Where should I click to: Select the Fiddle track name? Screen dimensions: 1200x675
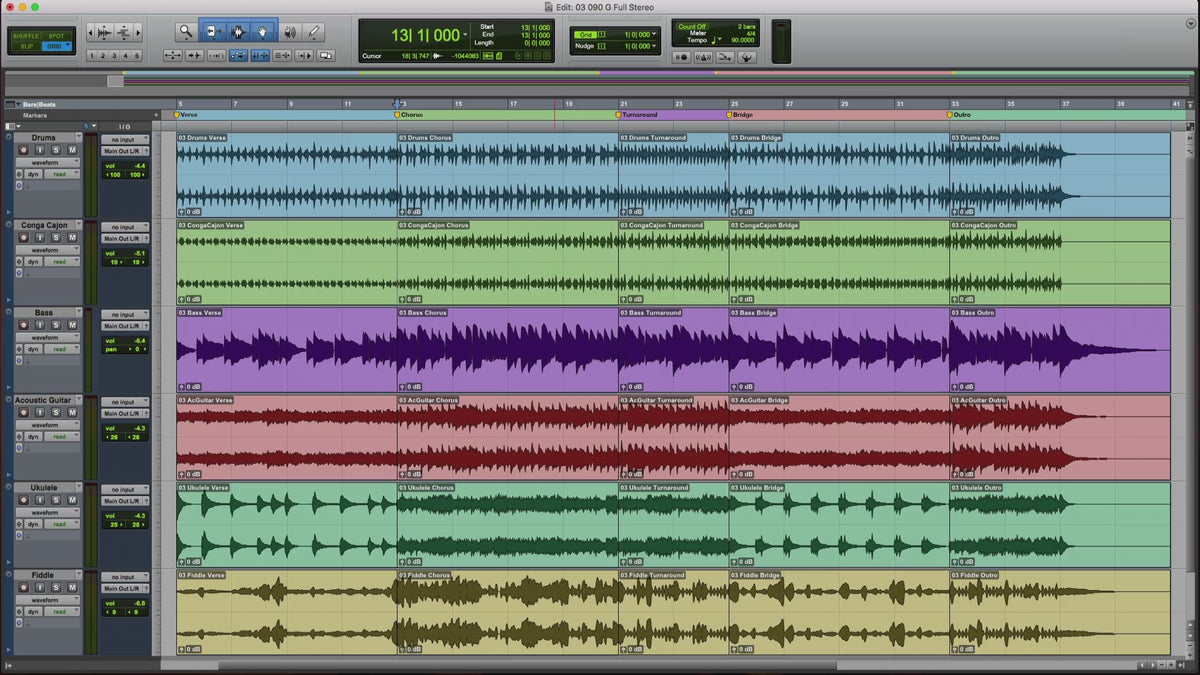[43, 575]
